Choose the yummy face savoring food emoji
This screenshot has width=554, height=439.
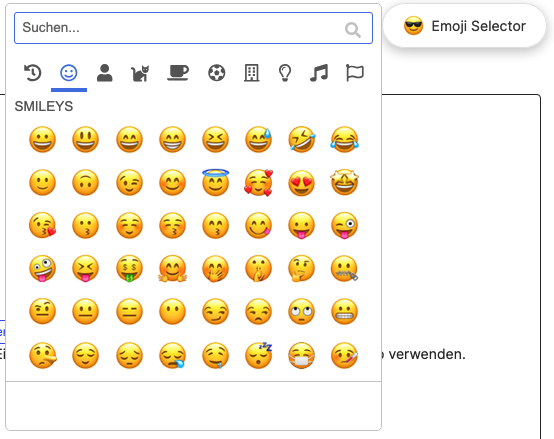click(x=259, y=225)
